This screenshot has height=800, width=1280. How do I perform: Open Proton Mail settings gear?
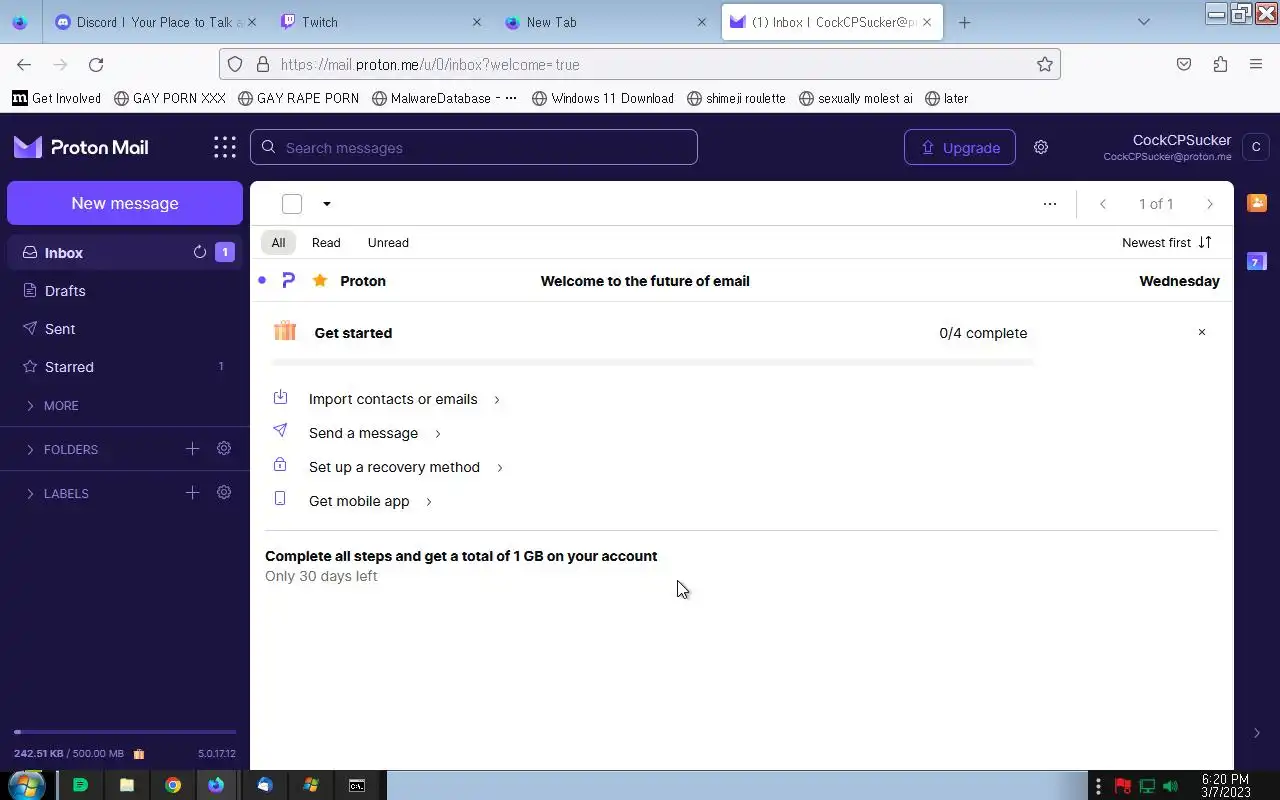pos(1041,147)
